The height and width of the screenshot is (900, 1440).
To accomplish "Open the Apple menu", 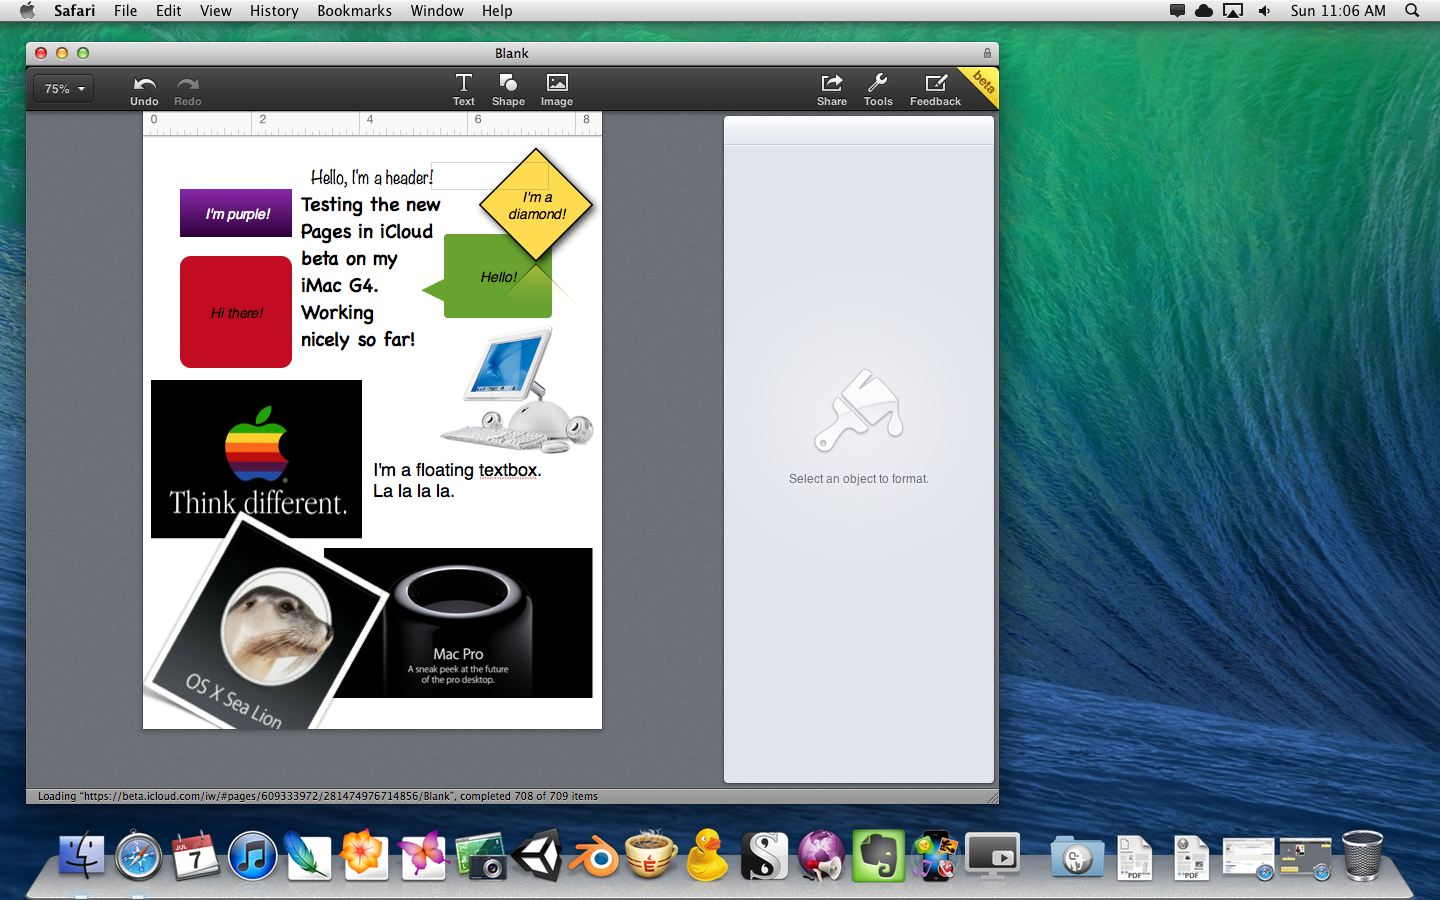I will tap(27, 11).
